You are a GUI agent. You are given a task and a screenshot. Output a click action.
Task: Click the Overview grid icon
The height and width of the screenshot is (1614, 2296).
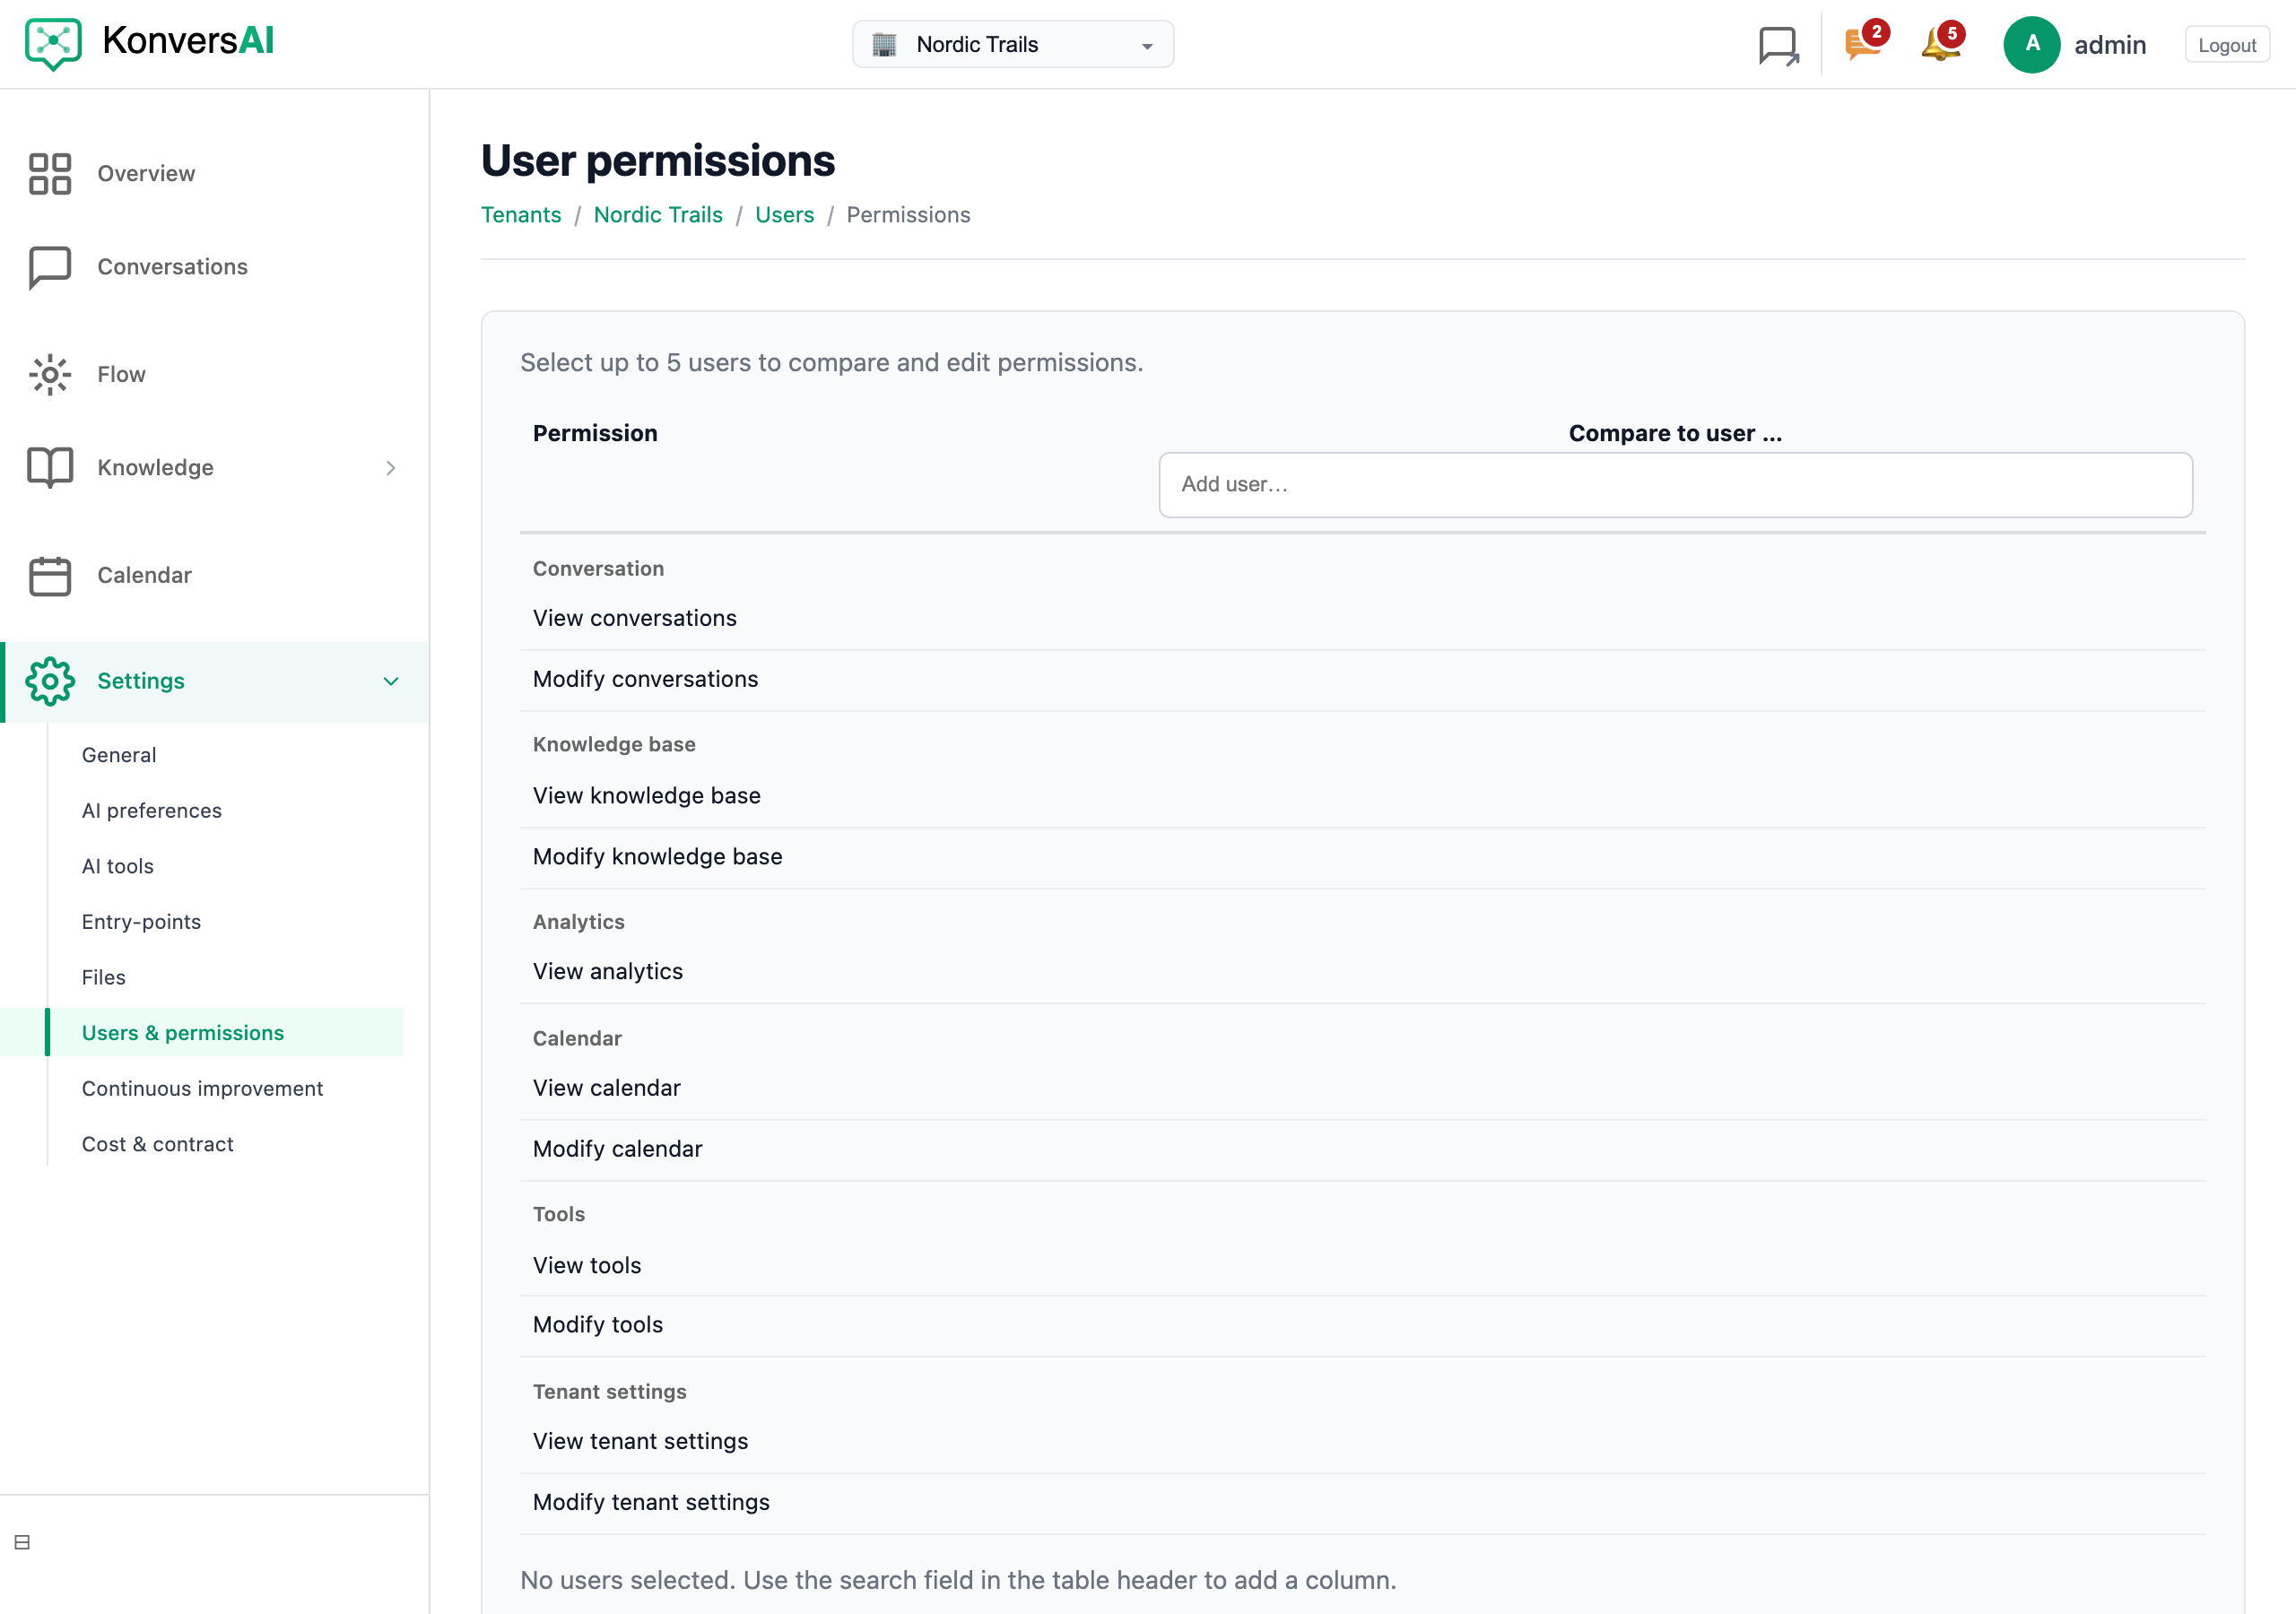50,174
